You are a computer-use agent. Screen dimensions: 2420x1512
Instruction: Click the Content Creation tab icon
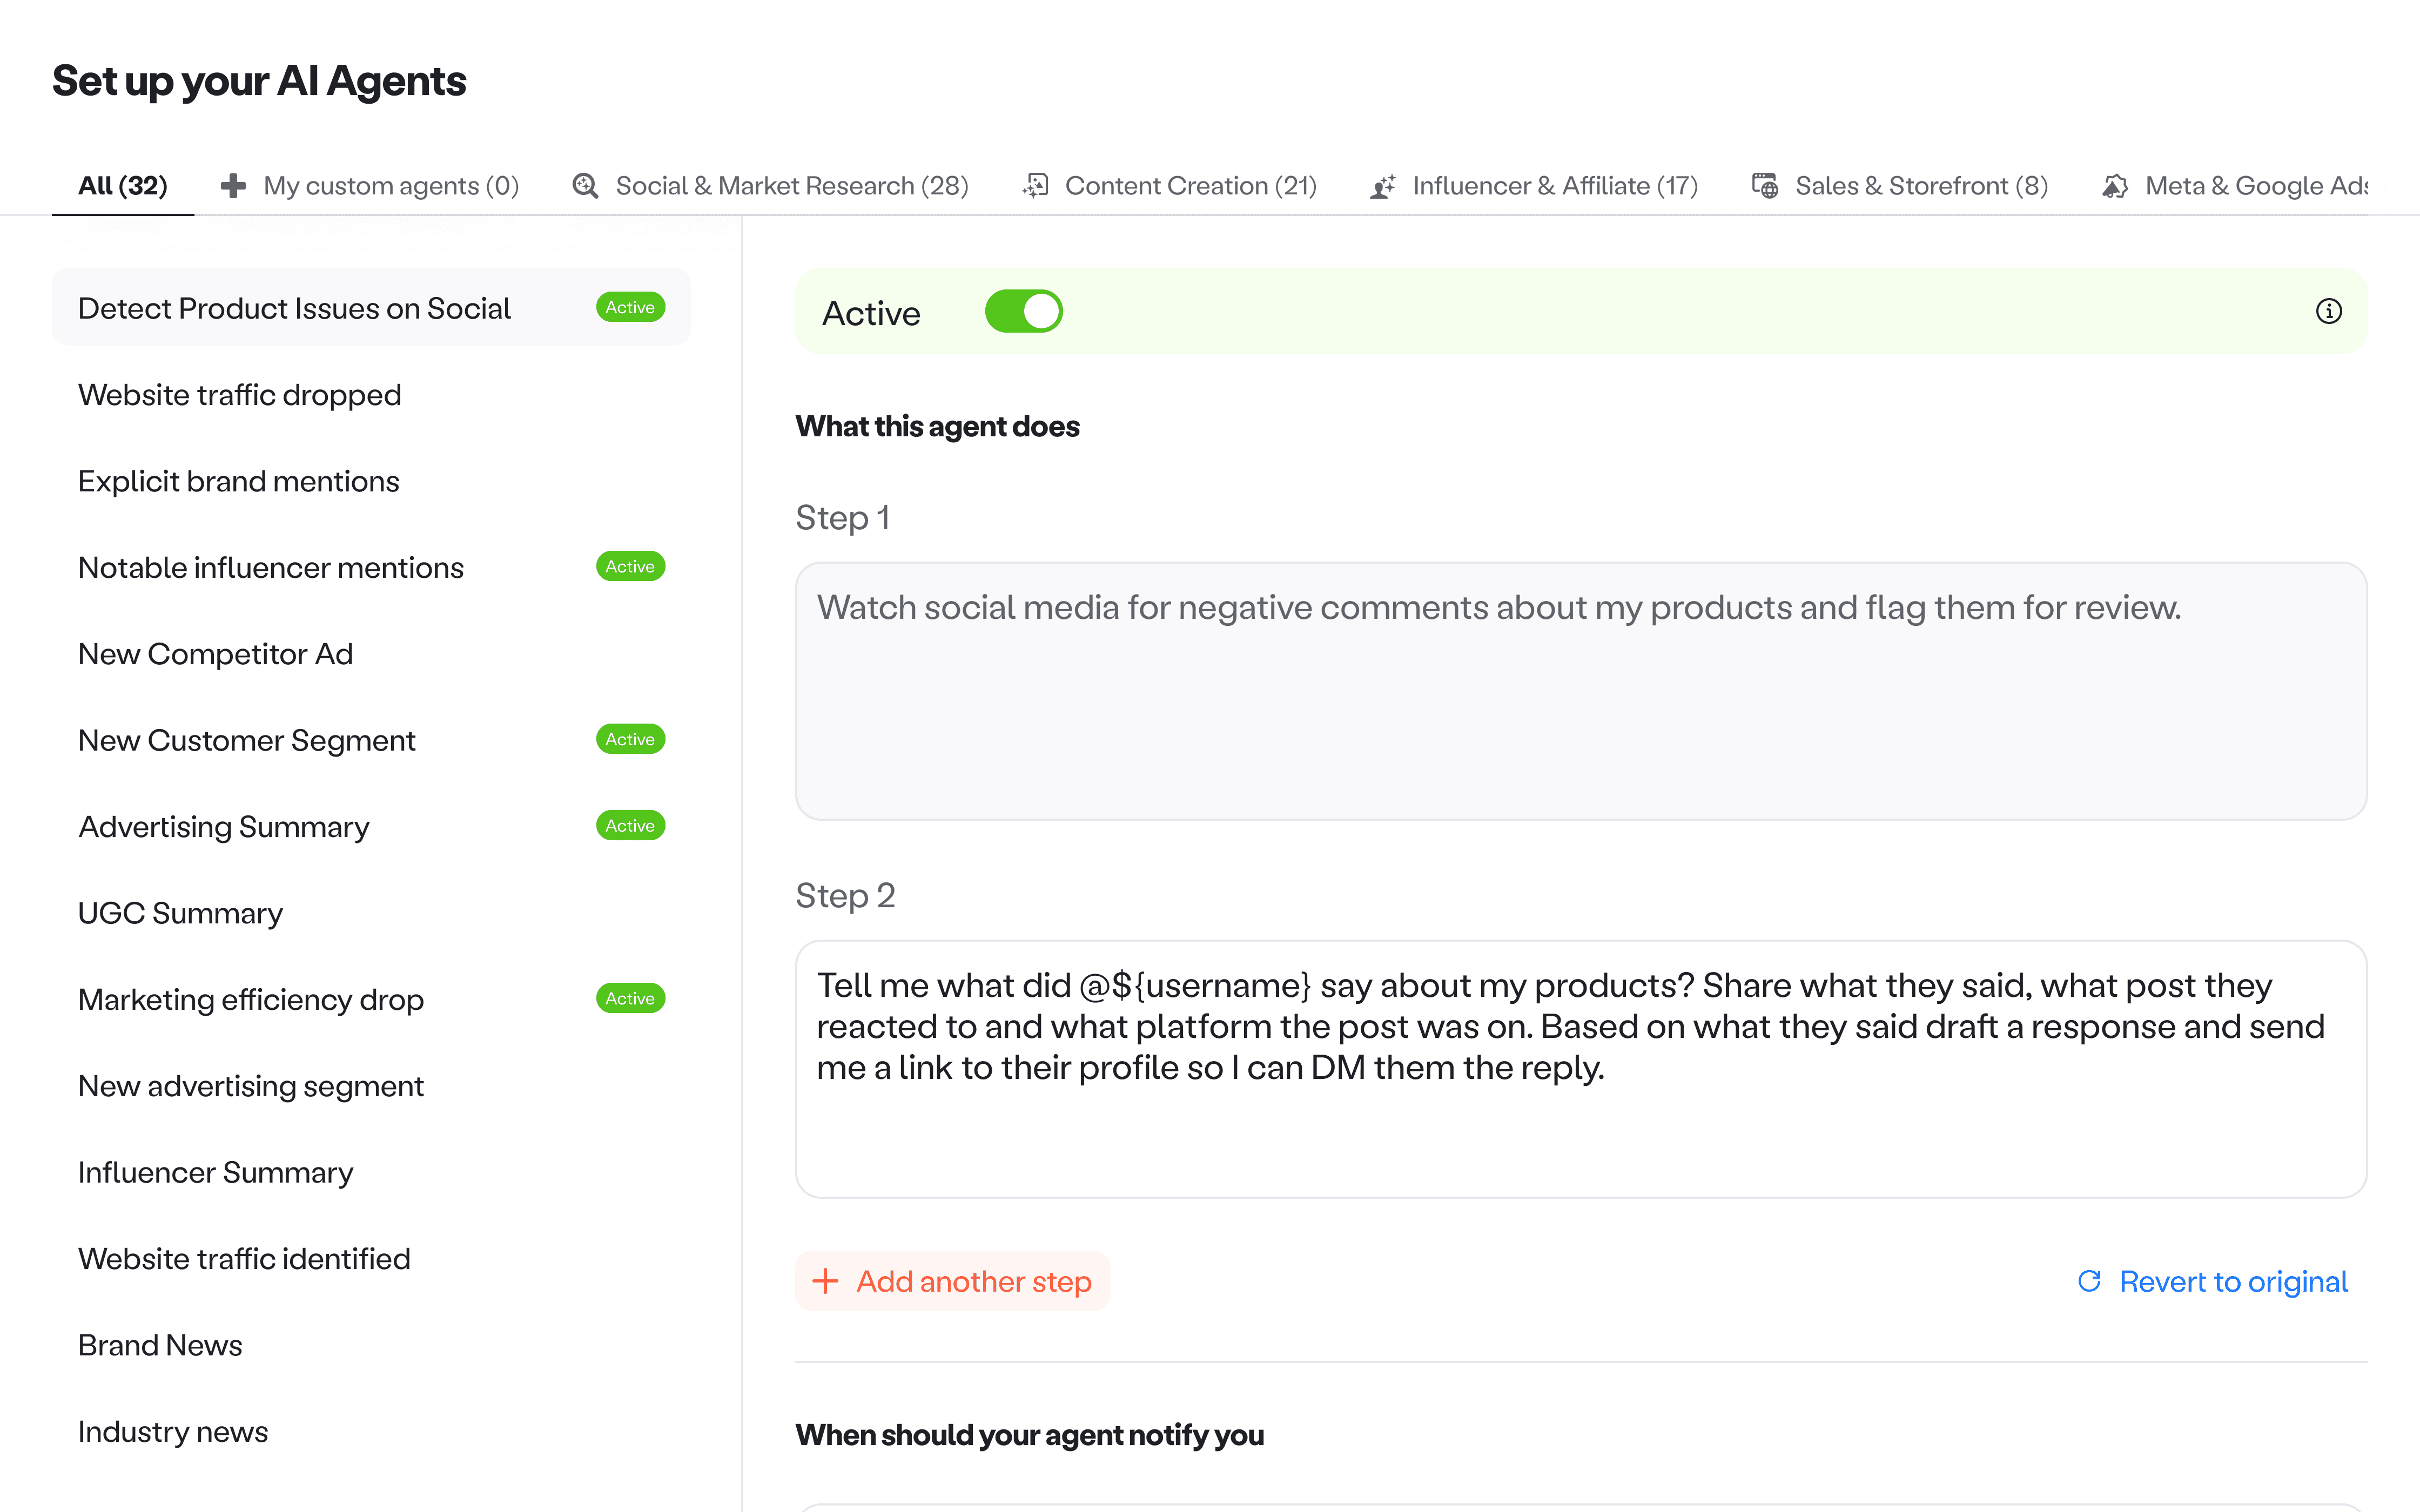point(1035,186)
